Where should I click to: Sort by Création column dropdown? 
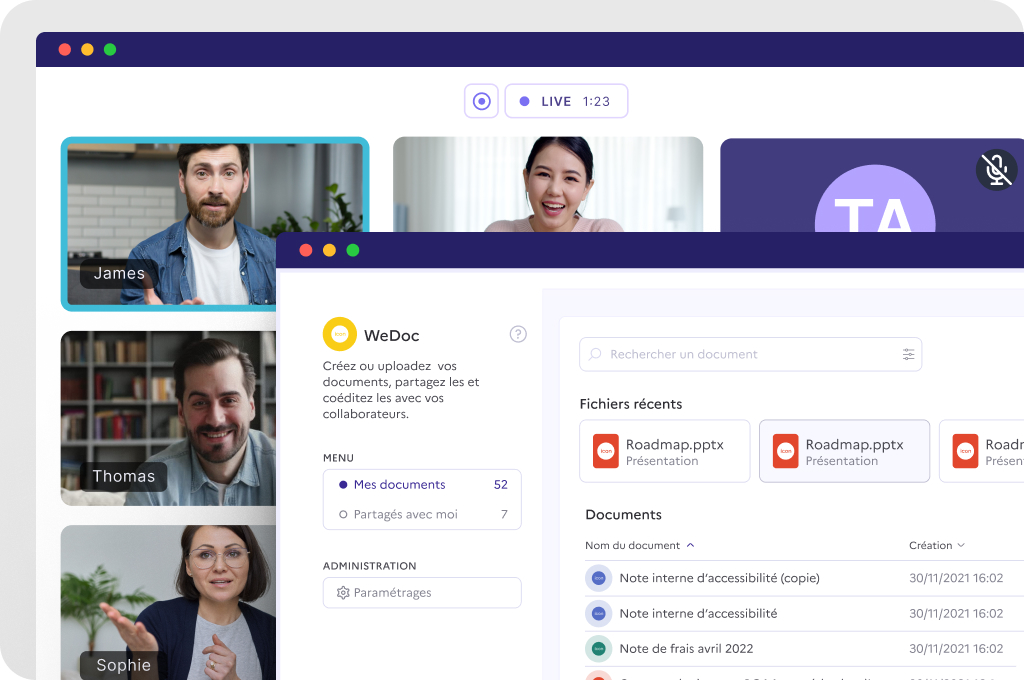point(936,545)
